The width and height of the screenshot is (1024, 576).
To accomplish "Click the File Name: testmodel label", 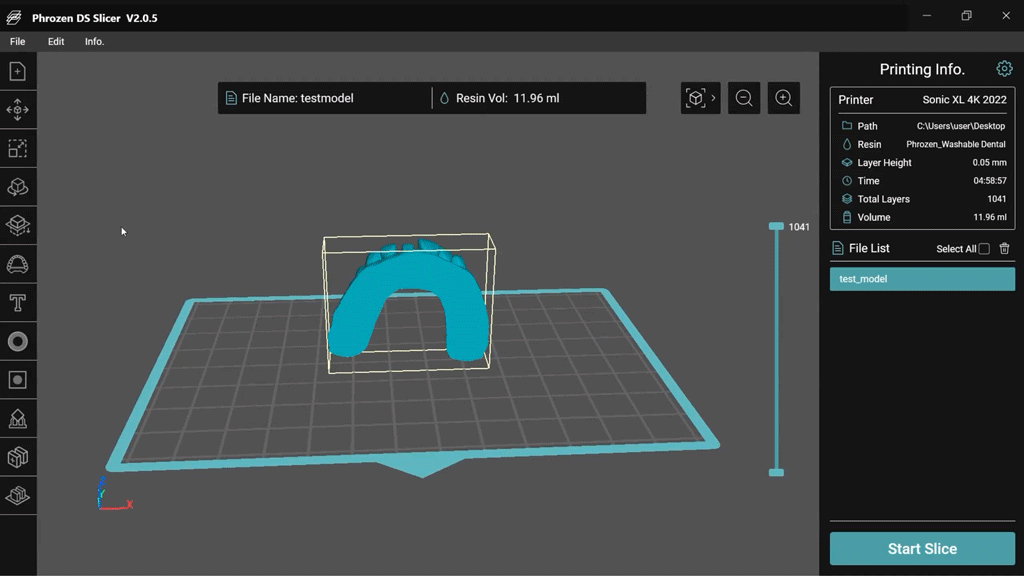I will tap(297, 98).
